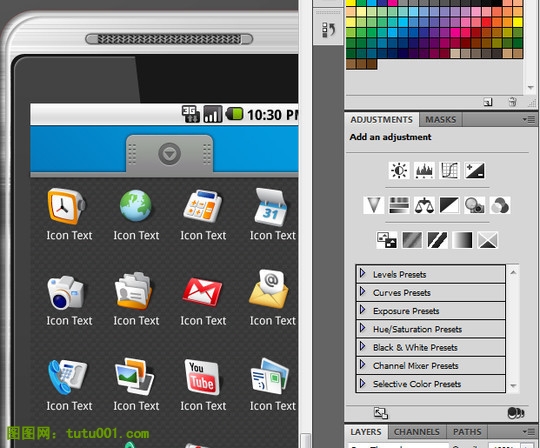This screenshot has width=540, height=448.
Task: Click the globe browser icon on mockup
Action: click(x=135, y=206)
